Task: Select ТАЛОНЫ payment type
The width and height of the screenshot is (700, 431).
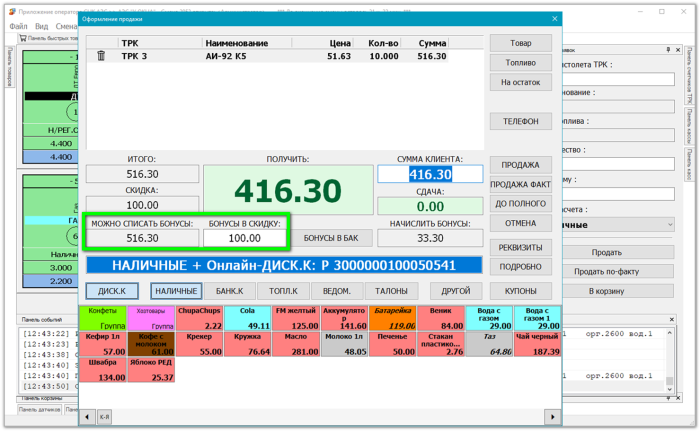Action: (x=391, y=291)
